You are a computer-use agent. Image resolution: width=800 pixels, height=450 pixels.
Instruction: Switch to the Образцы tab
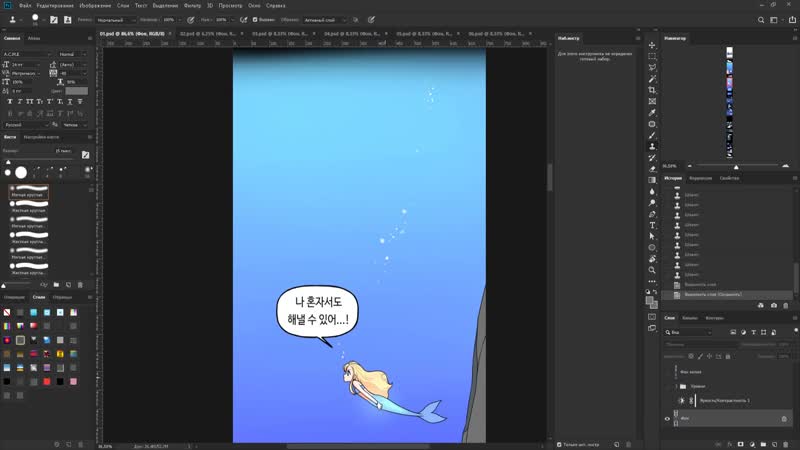pos(62,297)
